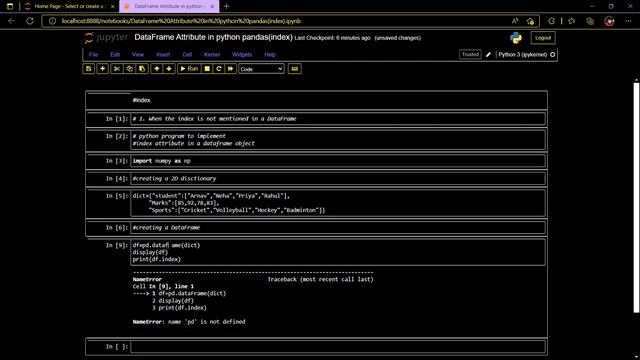The width and height of the screenshot is (640, 360).
Task: Open the Help menu
Action: 270,55
